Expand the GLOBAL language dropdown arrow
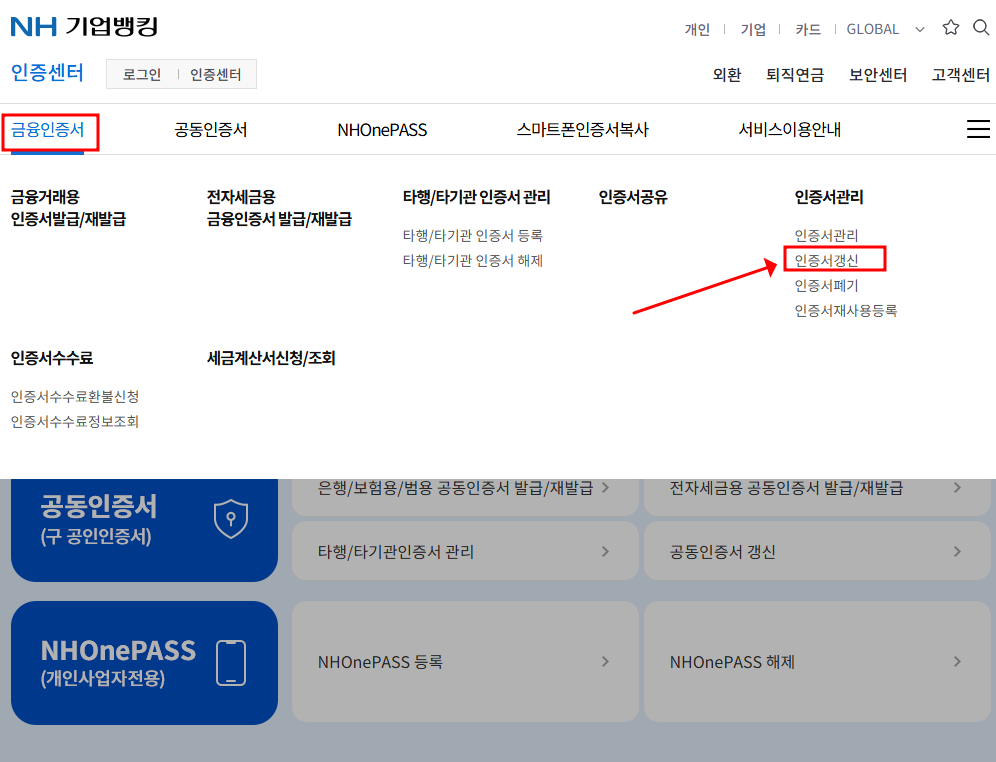 pos(919,29)
